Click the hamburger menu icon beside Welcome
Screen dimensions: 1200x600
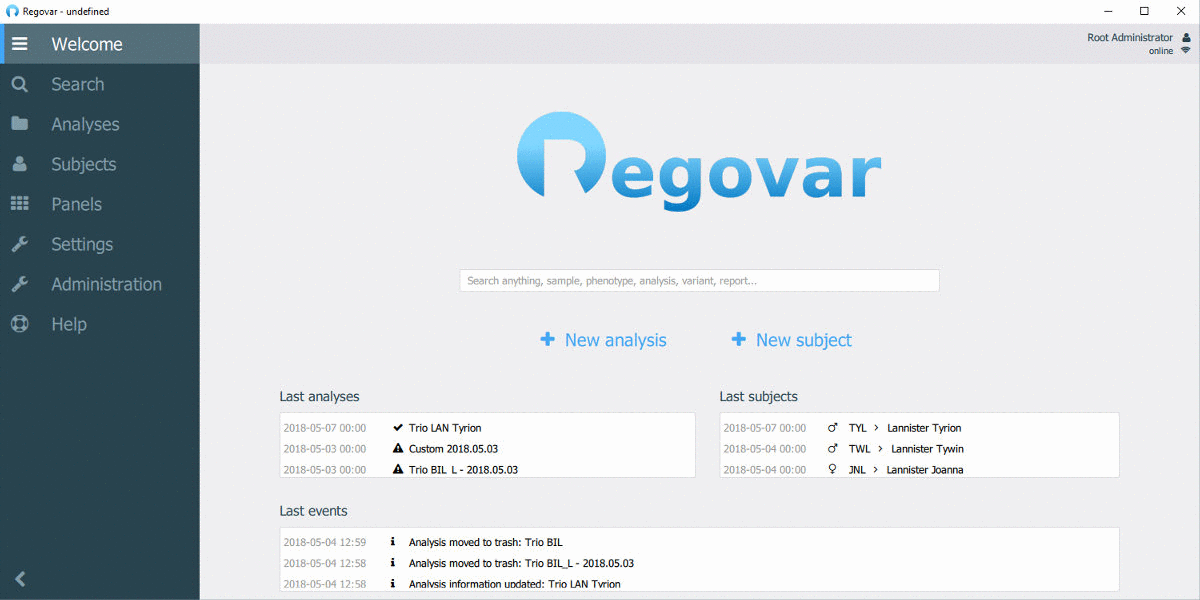(x=20, y=44)
